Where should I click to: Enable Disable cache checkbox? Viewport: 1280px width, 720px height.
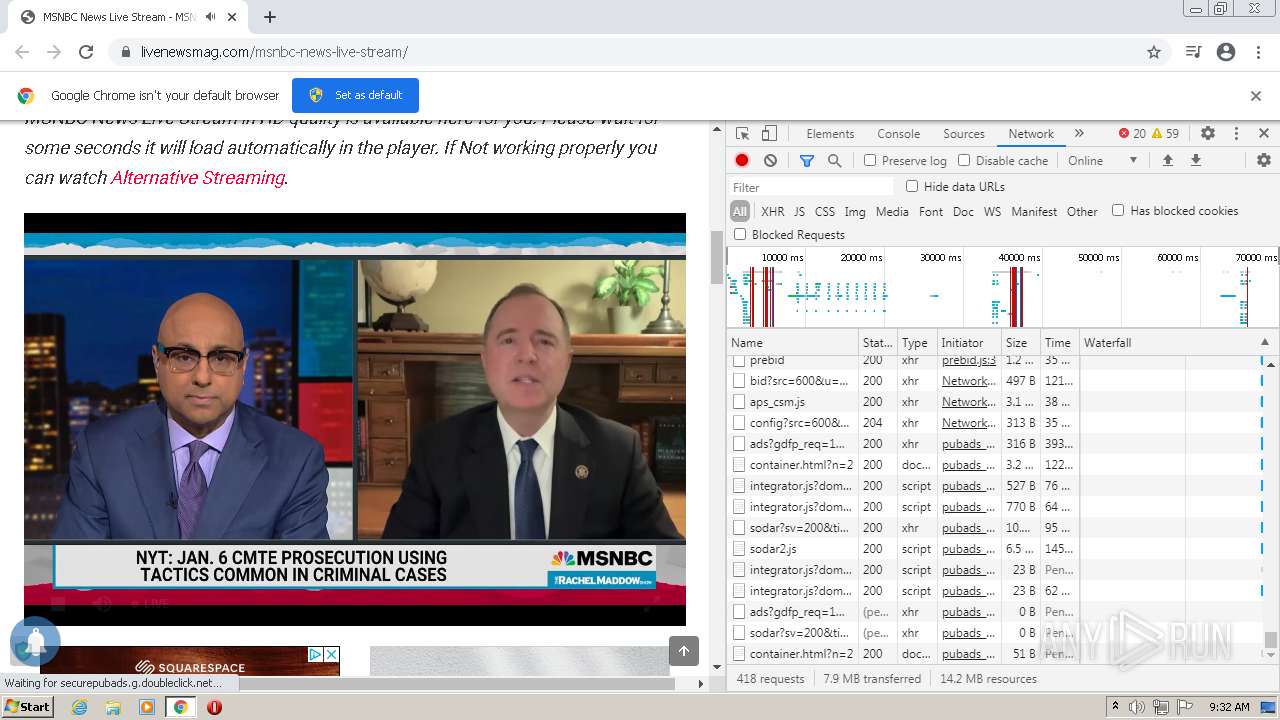(x=964, y=160)
